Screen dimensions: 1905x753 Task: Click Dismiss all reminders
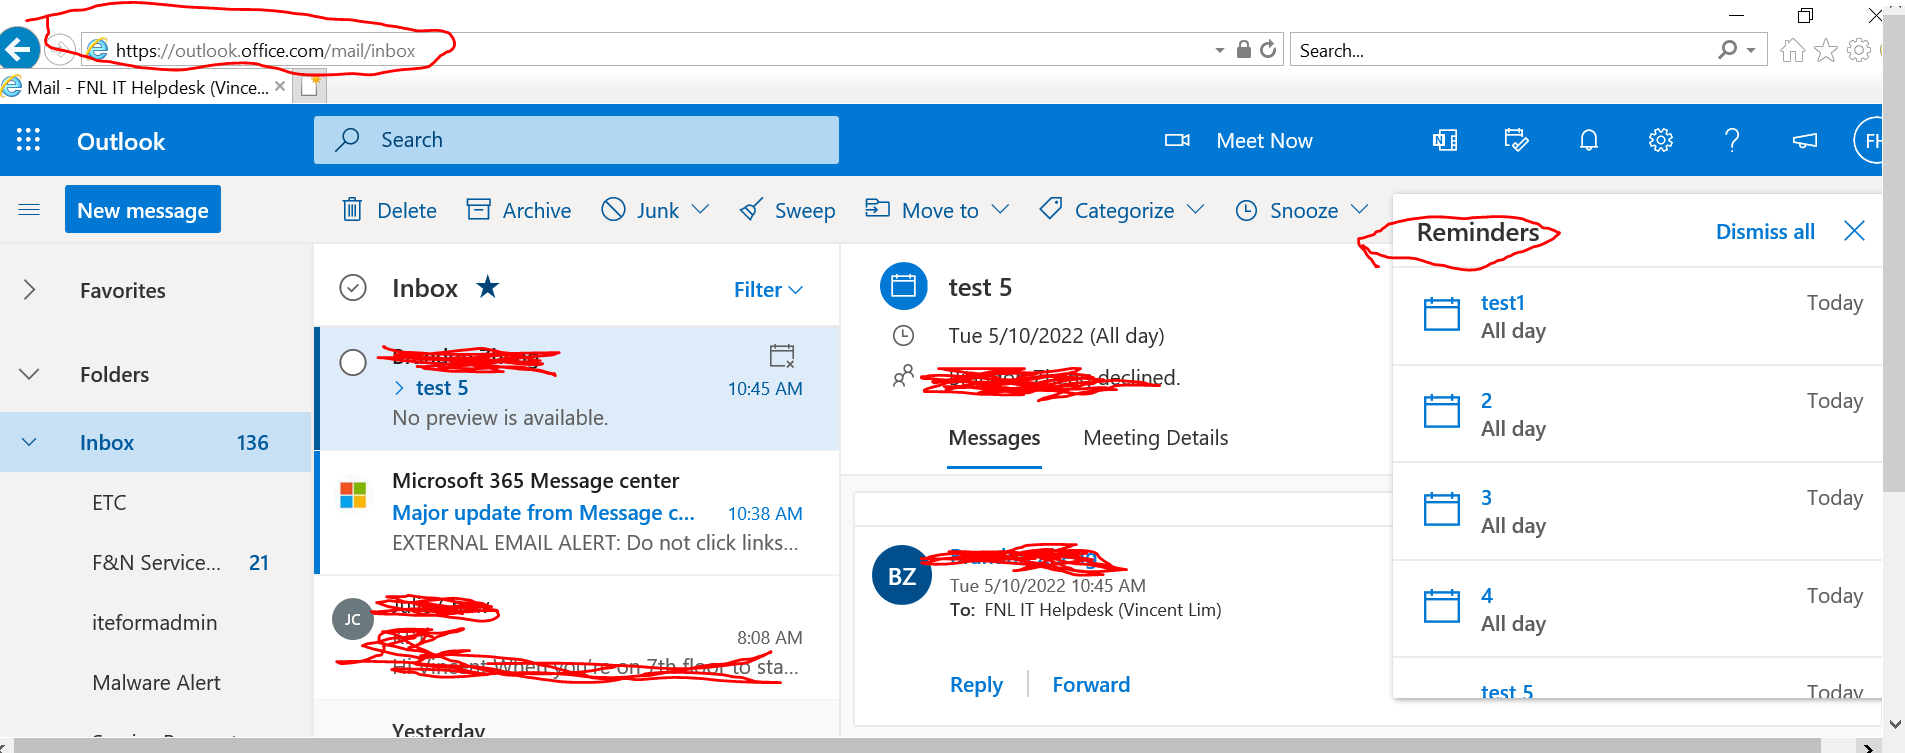(x=1765, y=231)
